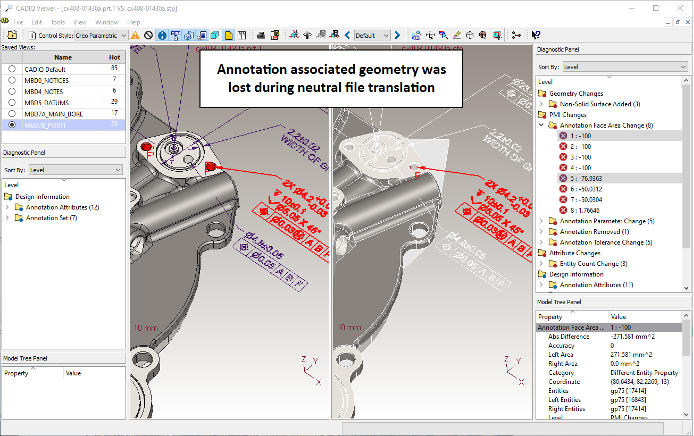Viewport: 694px width, 436px height.
Task: Open the Default view dropdown in toolbar
Action: pyautogui.click(x=372, y=35)
